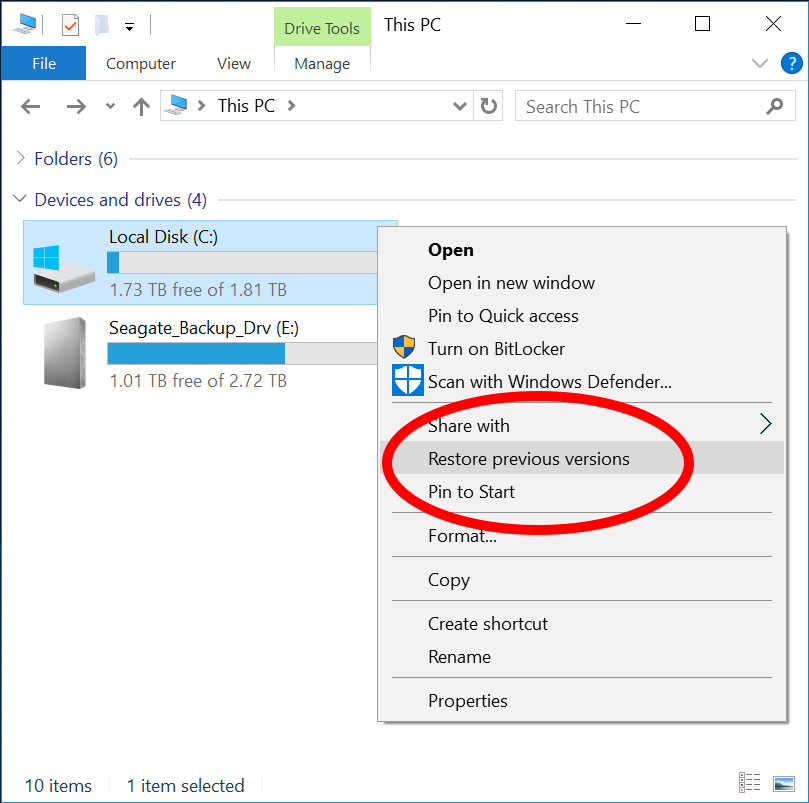This screenshot has width=809, height=803.
Task: Switch to large icons view in status bar
Action: tap(783, 784)
